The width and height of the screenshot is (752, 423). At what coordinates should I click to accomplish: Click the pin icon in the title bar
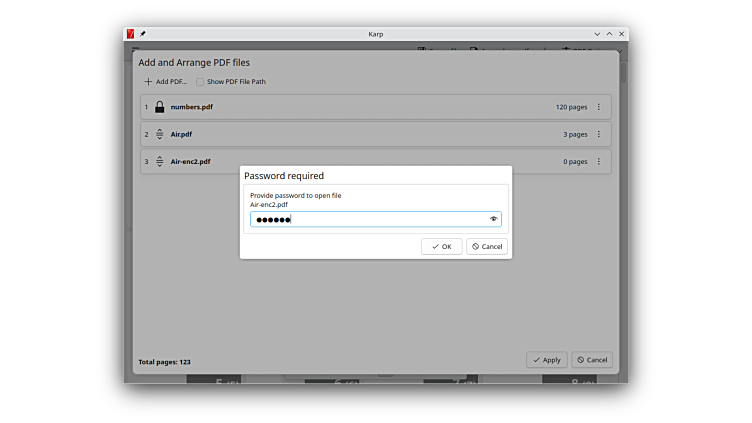(x=143, y=34)
